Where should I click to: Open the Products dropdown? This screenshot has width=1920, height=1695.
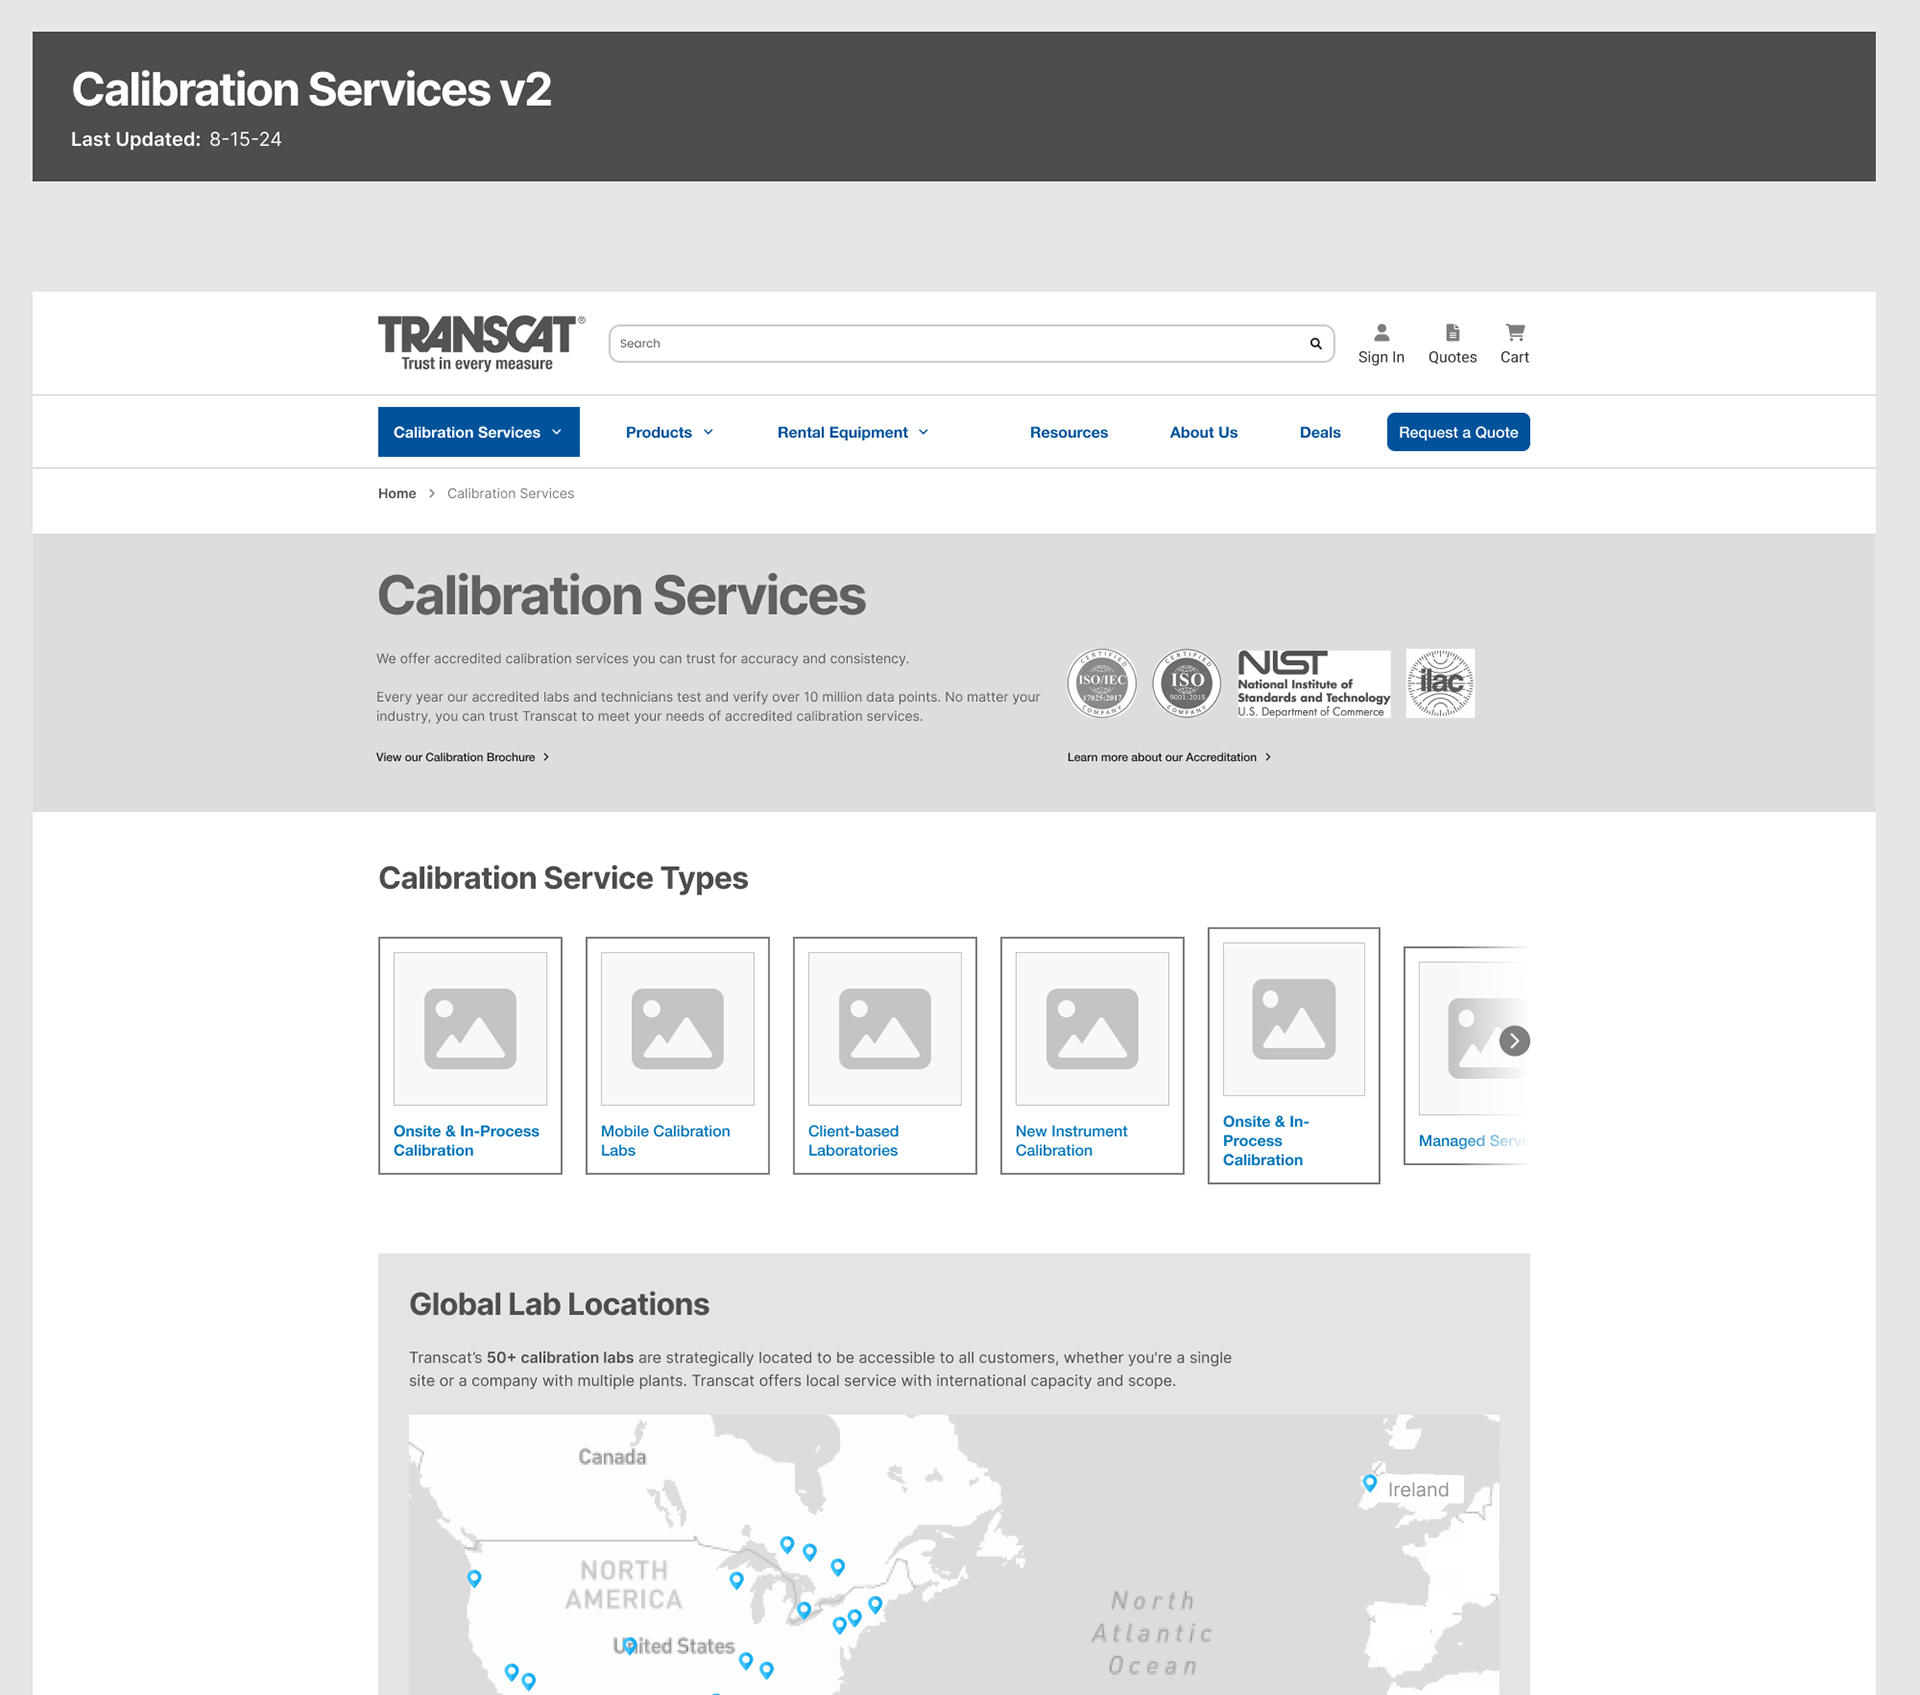(x=668, y=432)
